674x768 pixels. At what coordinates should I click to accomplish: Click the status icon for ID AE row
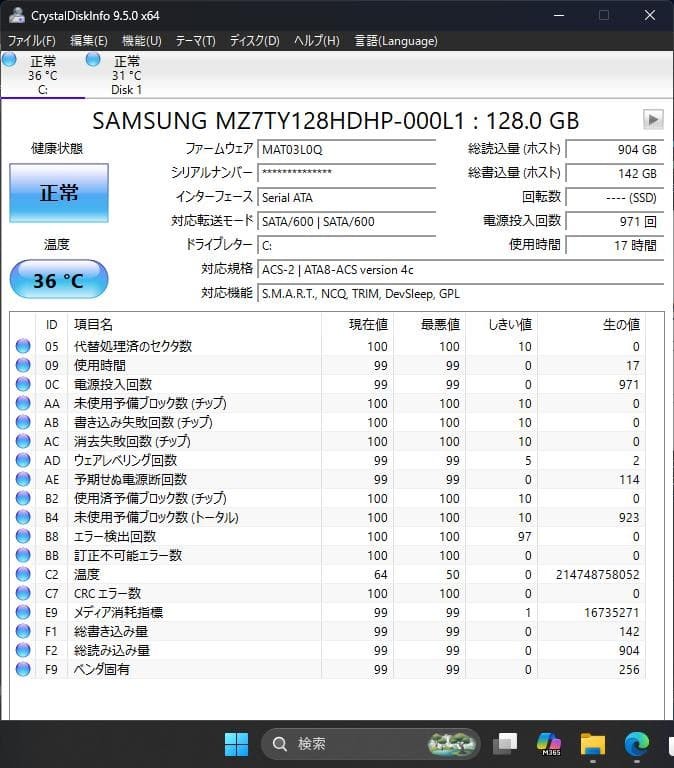[x=23, y=479]
